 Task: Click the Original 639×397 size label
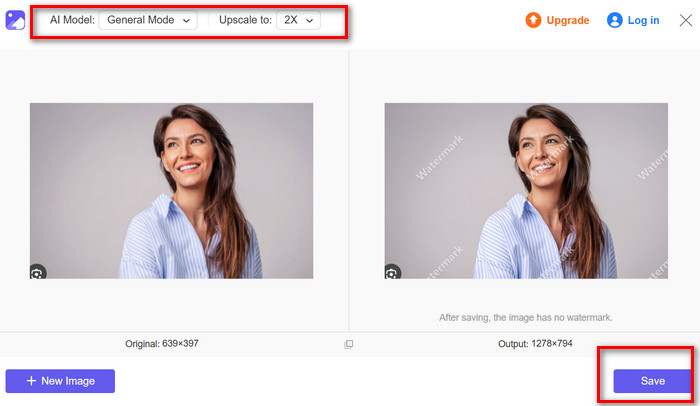coord(163,344)
